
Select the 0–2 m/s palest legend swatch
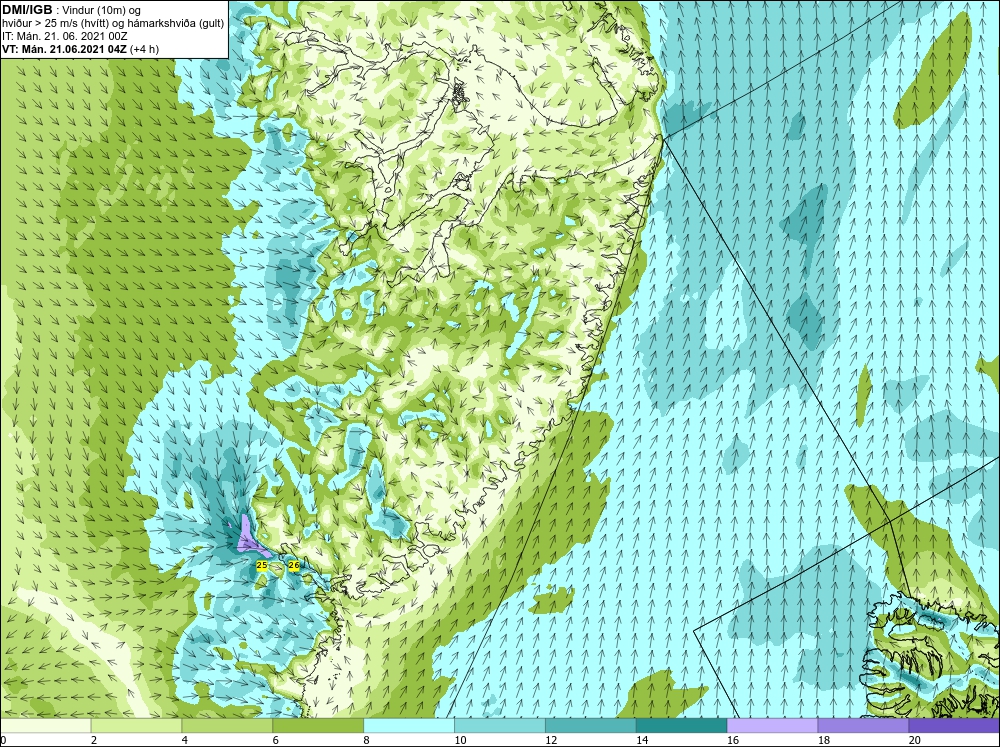pyautogui.click(x=45, y=725)
